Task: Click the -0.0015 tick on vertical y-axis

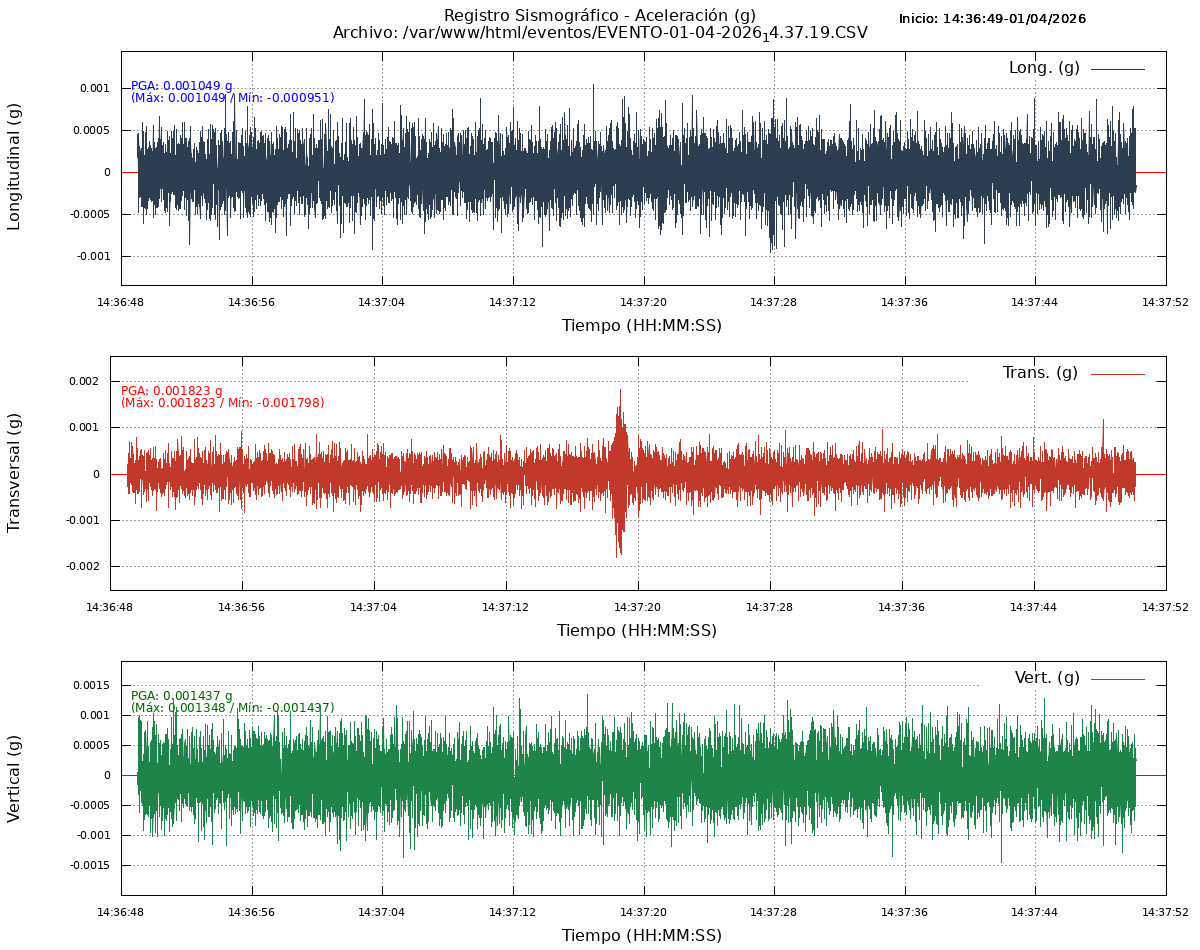Action: coord(90,865)
